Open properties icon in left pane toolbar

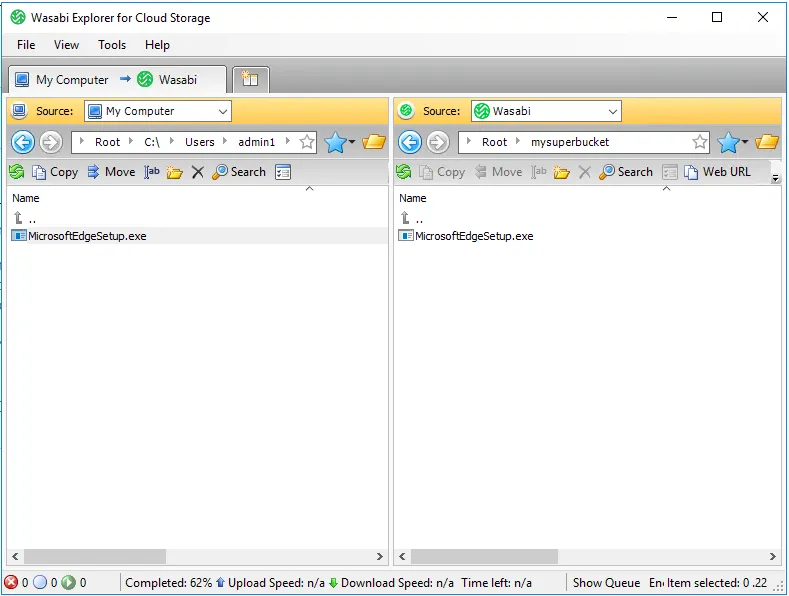(x=283, y=172)
